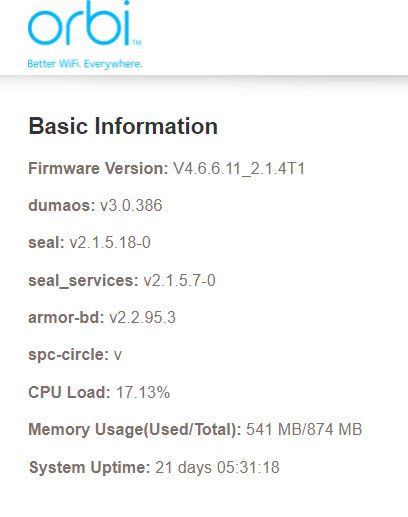The image size is (408, 517).
Task: Click the seal version v2.1.5.18-0
Action: (110, 242)
